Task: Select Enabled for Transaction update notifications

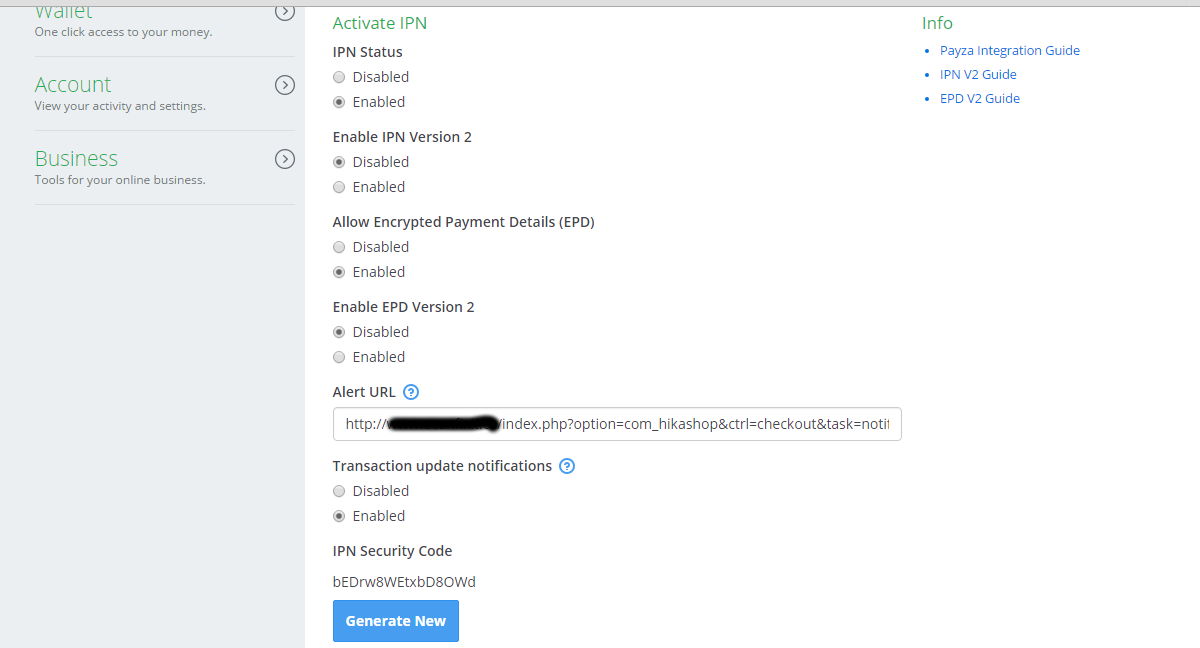Action: 339,516
